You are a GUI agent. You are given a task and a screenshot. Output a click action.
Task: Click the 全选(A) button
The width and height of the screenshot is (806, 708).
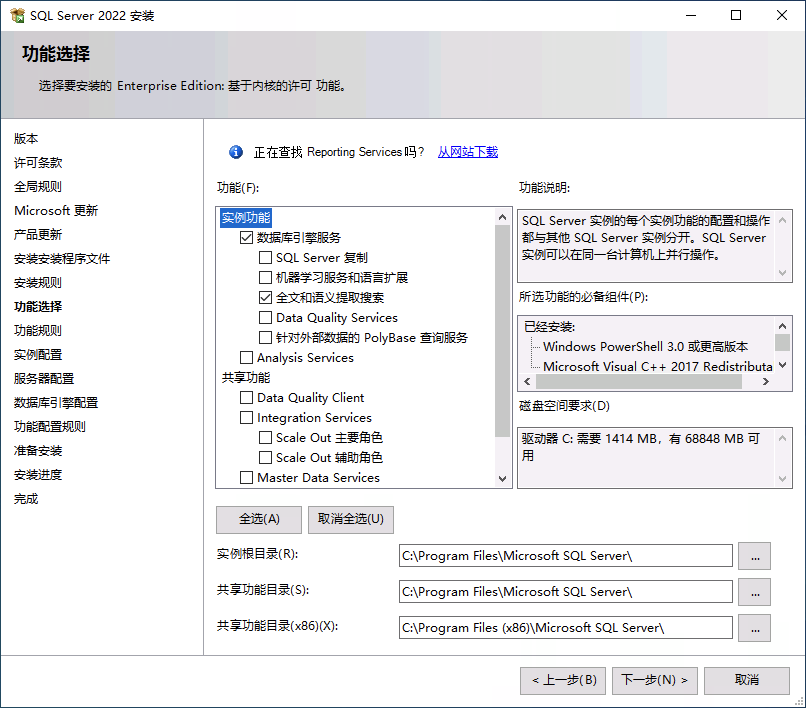[259, 519]
